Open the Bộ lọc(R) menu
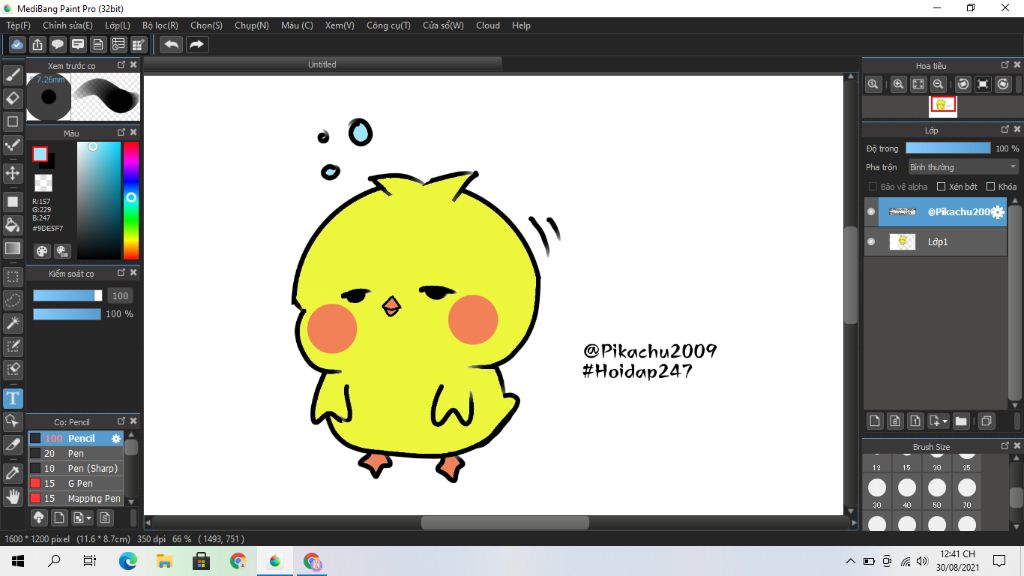Image resolution: width=1024 pixels, height=576 pixels. (x=160, y=25)
